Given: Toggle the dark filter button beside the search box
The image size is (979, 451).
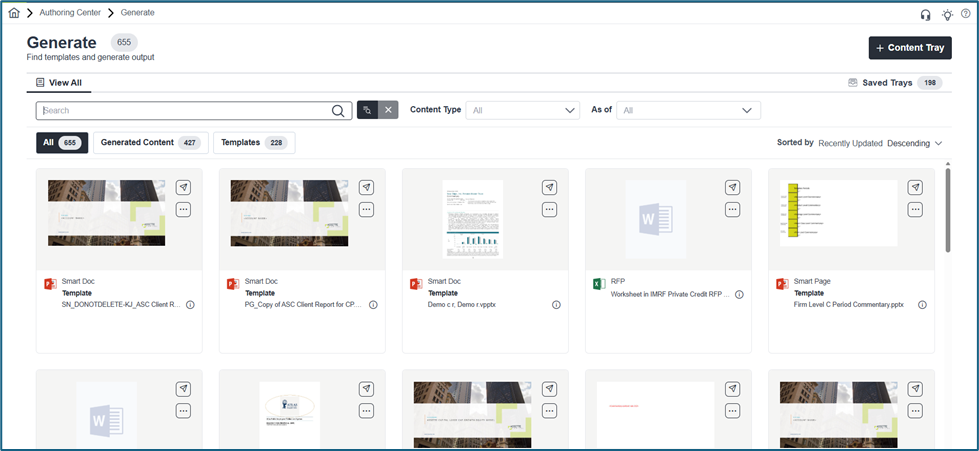Looking at the screenshot, I should [x=367, y=110].
